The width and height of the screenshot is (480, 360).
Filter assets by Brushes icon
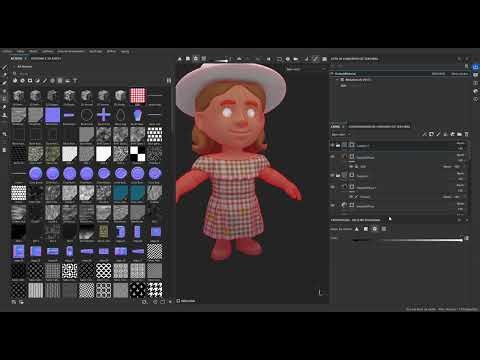tap(45, 81)
